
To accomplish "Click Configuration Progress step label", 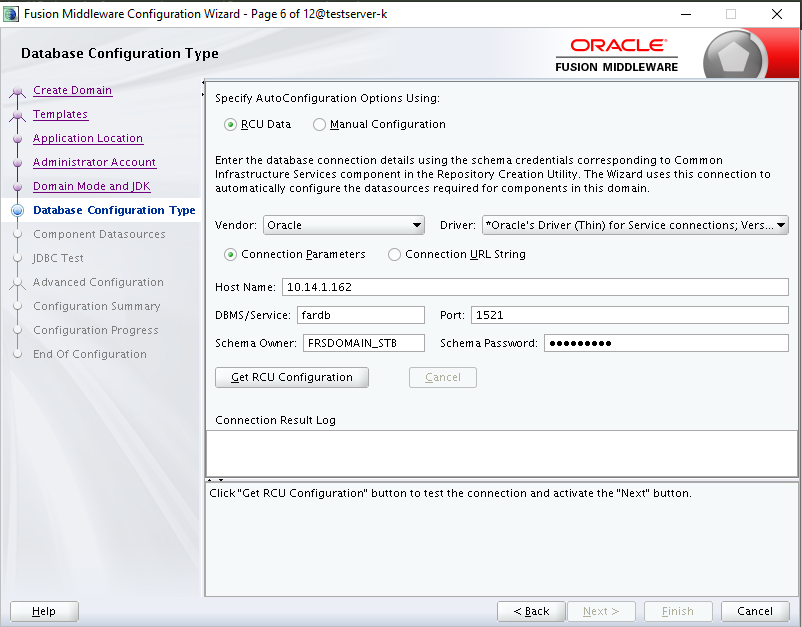I will coord(96,330).
